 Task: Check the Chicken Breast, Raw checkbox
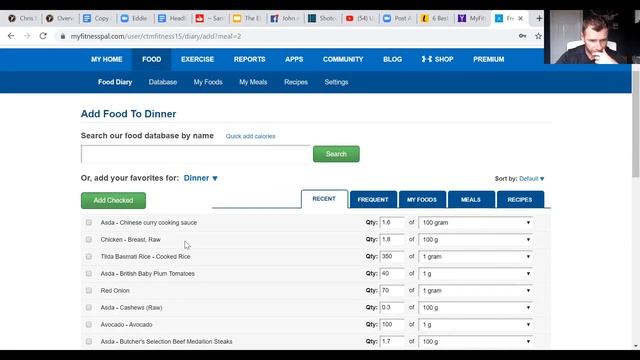pyautogui.click(x=89, y=240)
